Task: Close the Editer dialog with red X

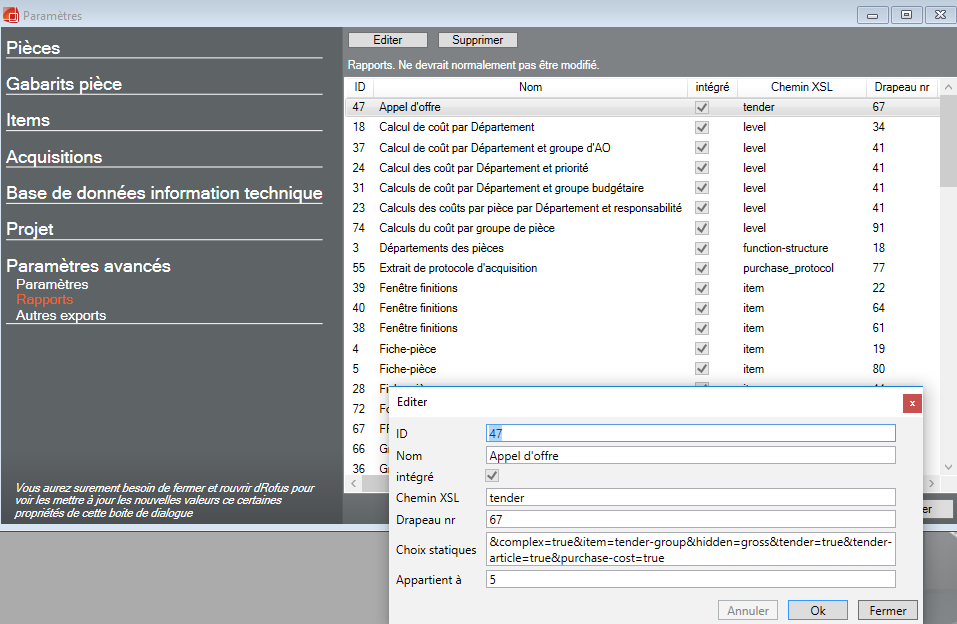Action: point(911,402)
